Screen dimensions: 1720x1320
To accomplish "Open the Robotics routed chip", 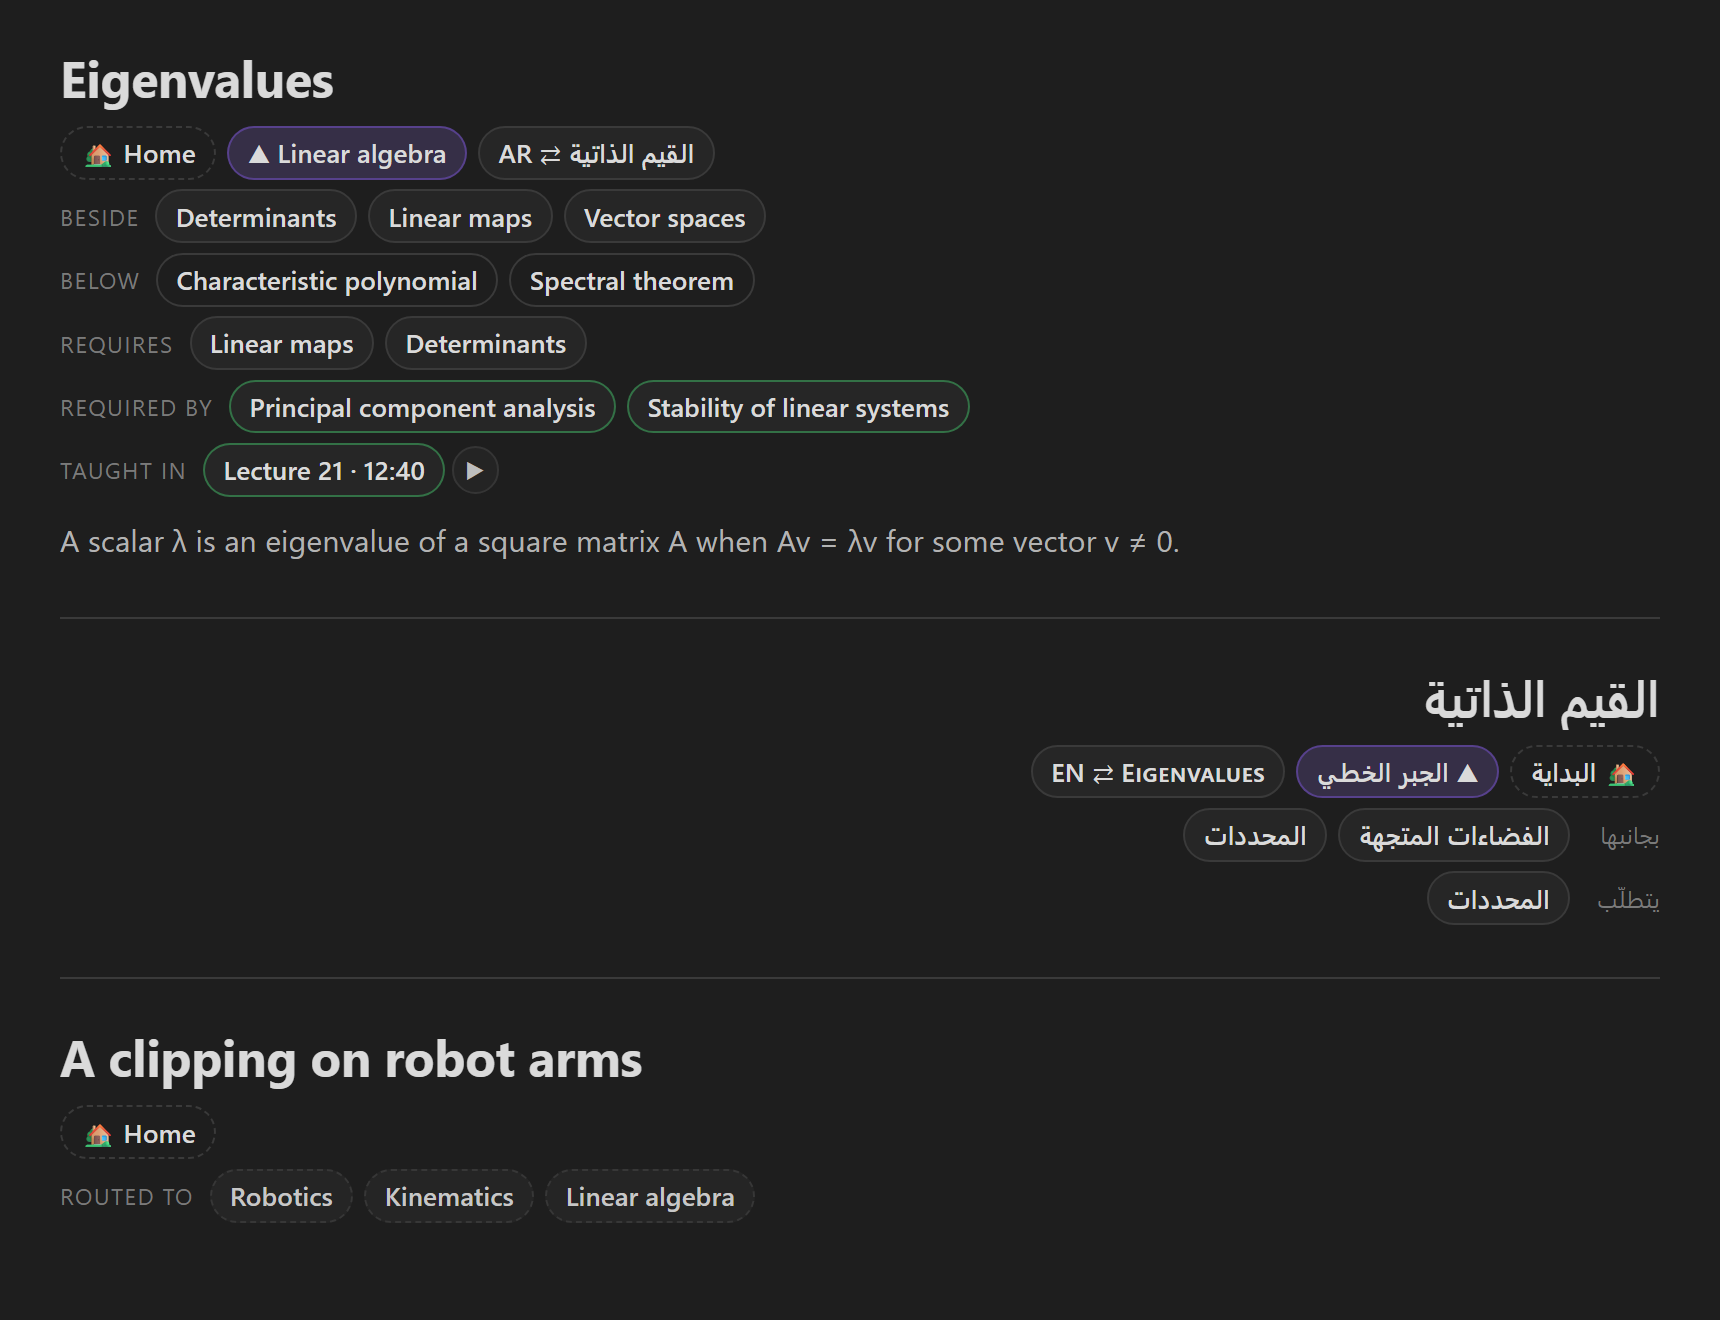I will tap(282, 1196).
